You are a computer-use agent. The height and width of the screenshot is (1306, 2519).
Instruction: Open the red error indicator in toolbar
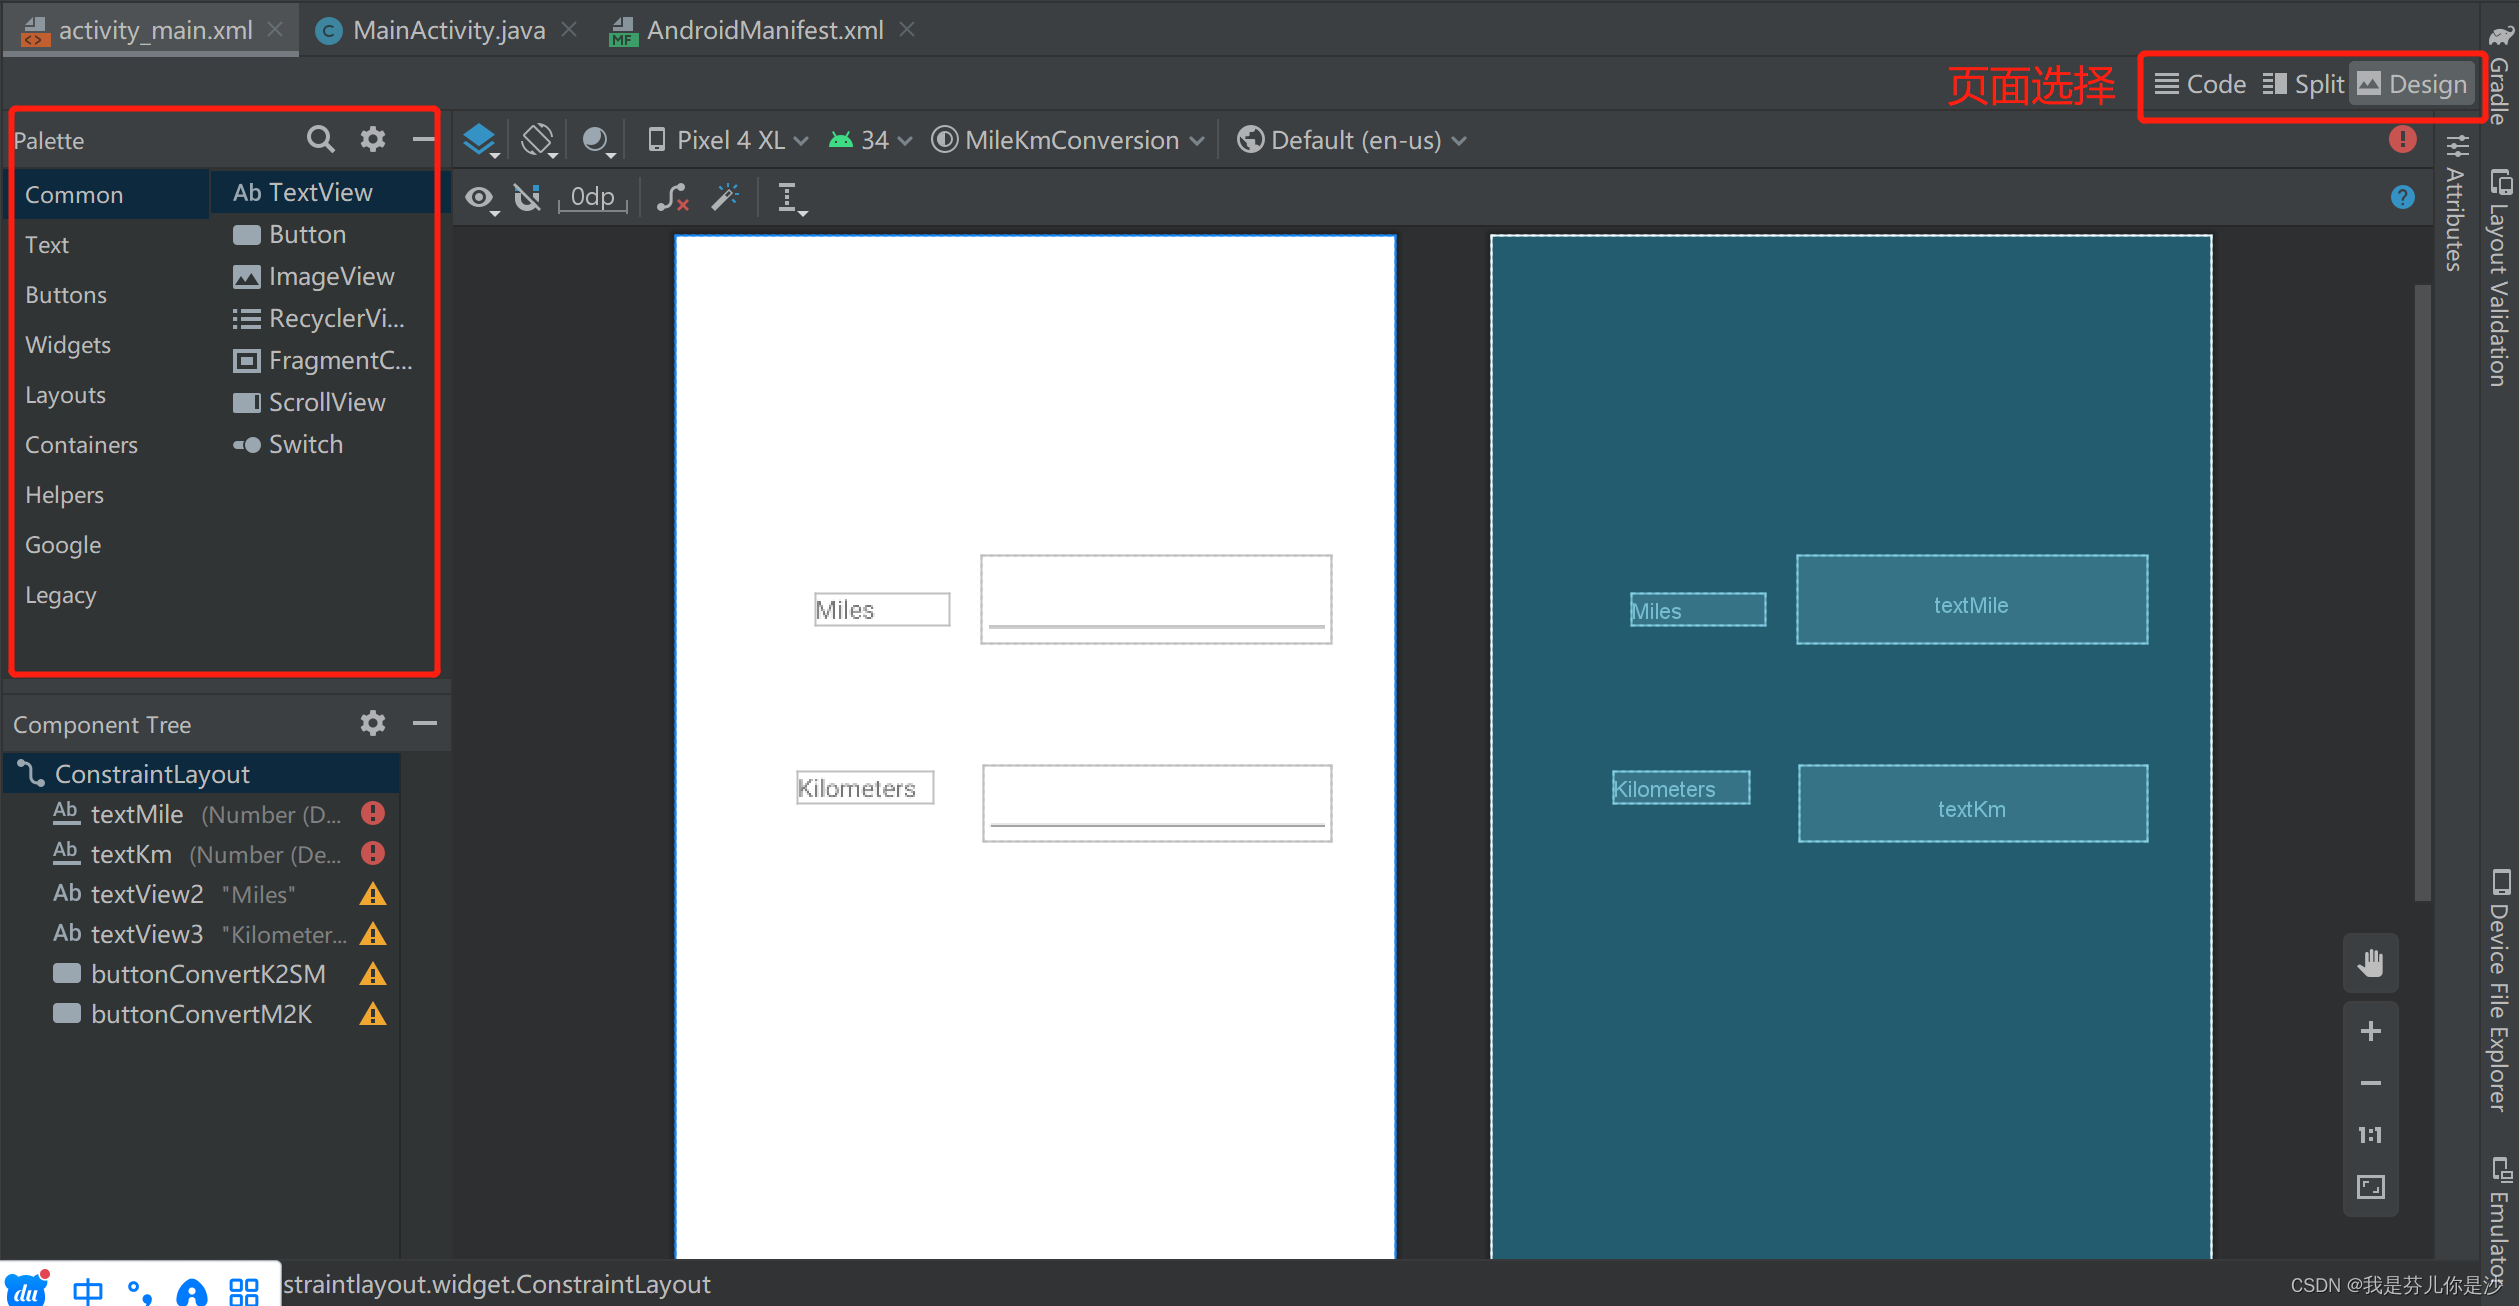tap(2402, 140)
